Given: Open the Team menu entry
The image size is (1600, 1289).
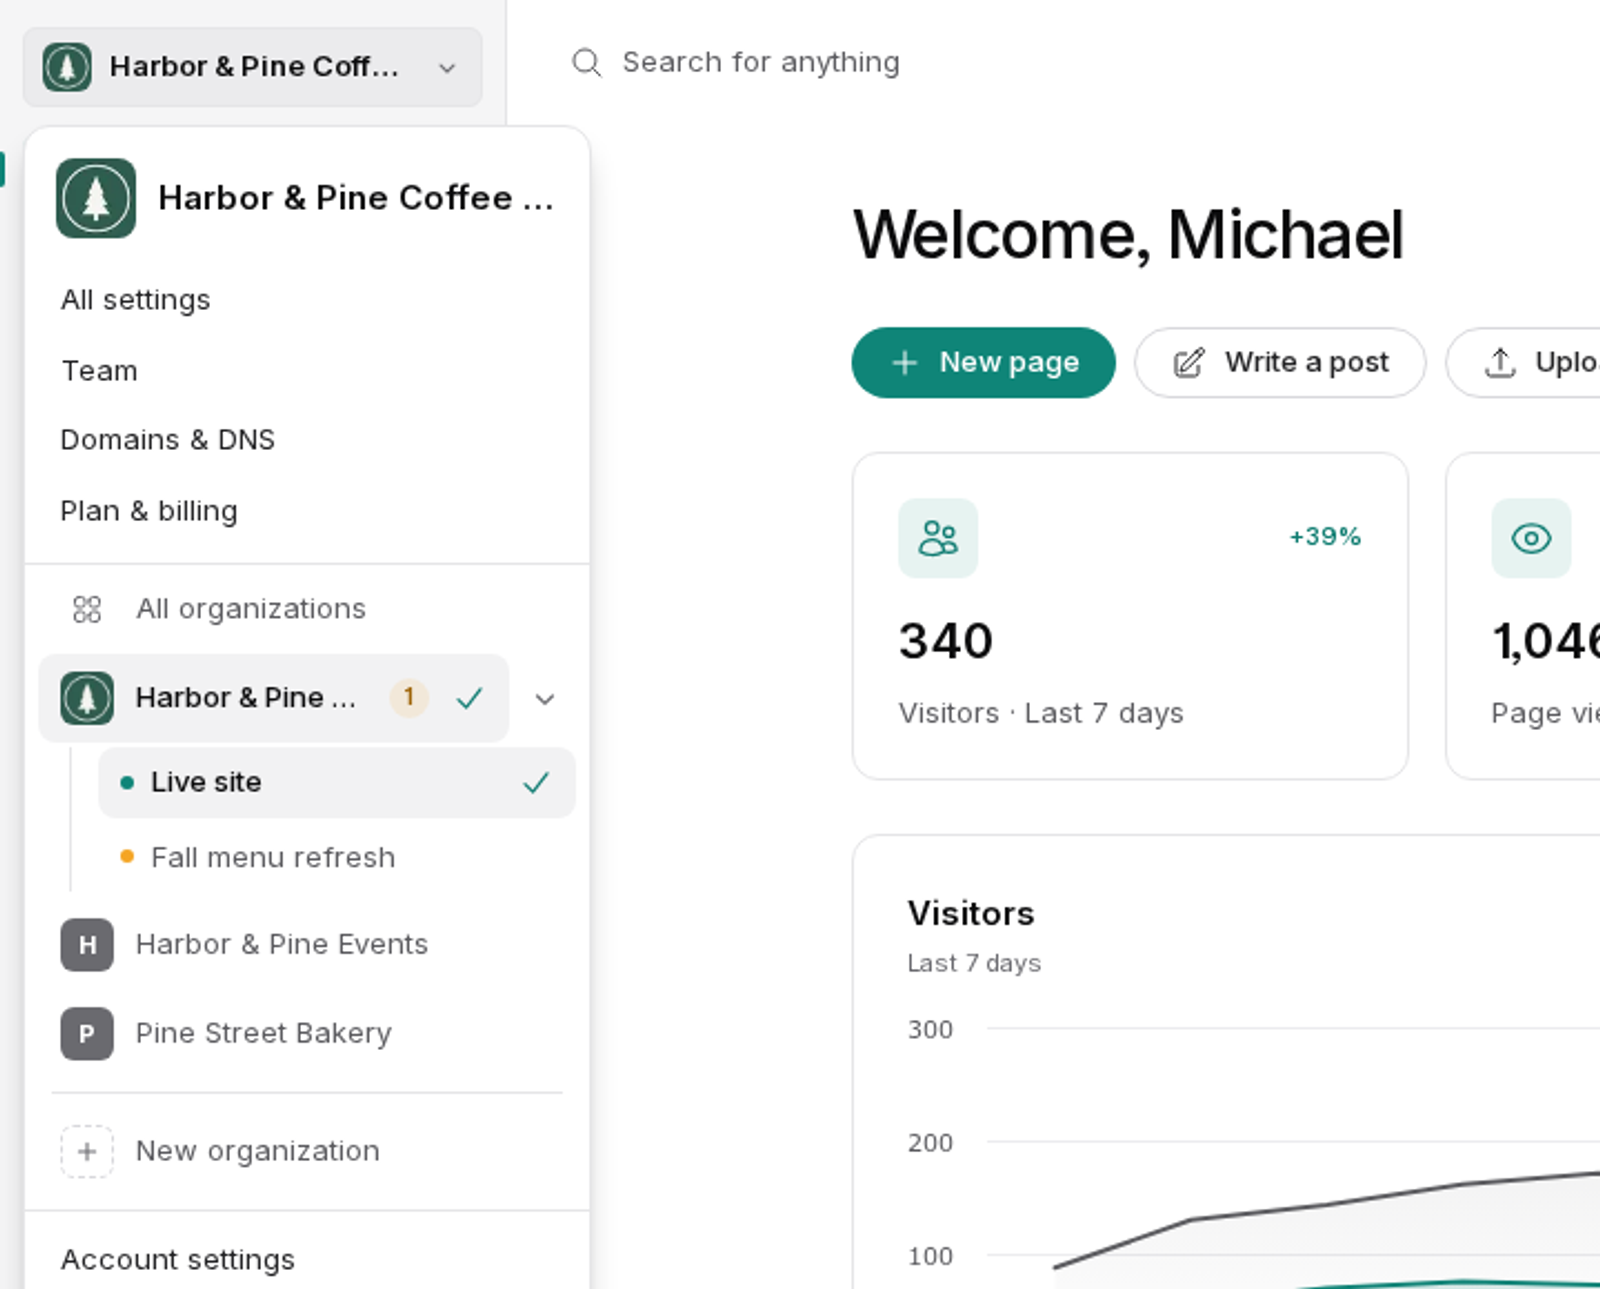Looking at the screenshot, I should (x=100, y=371).
